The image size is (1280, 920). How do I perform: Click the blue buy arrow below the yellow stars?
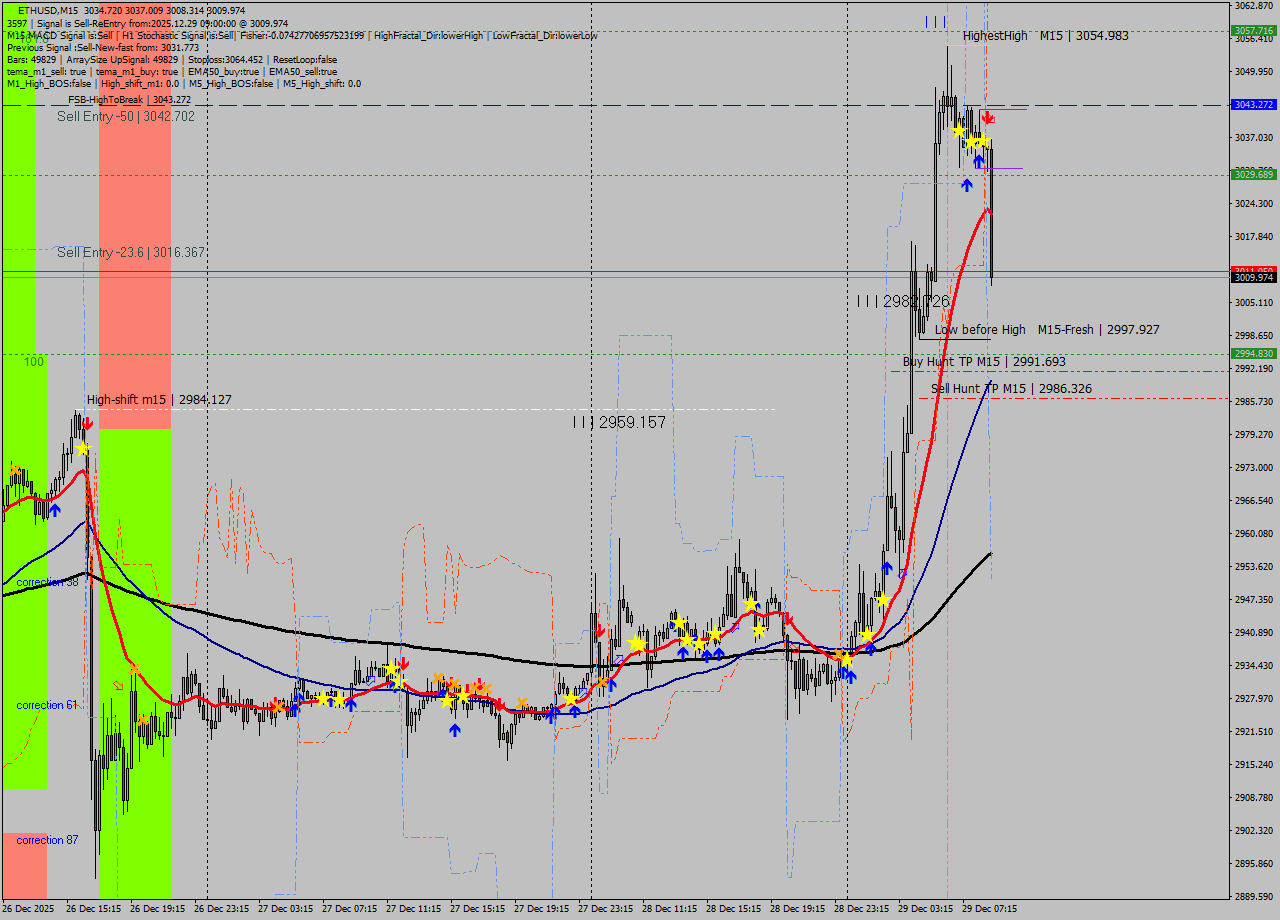(x=979, y=161)
